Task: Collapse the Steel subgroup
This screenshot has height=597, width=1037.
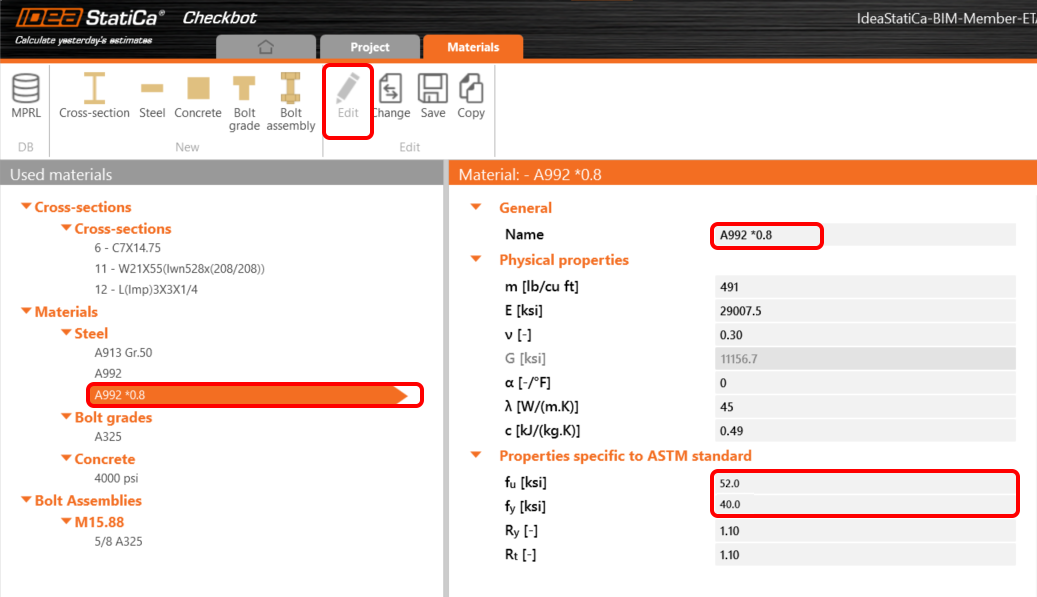Action: pos(65,333)
